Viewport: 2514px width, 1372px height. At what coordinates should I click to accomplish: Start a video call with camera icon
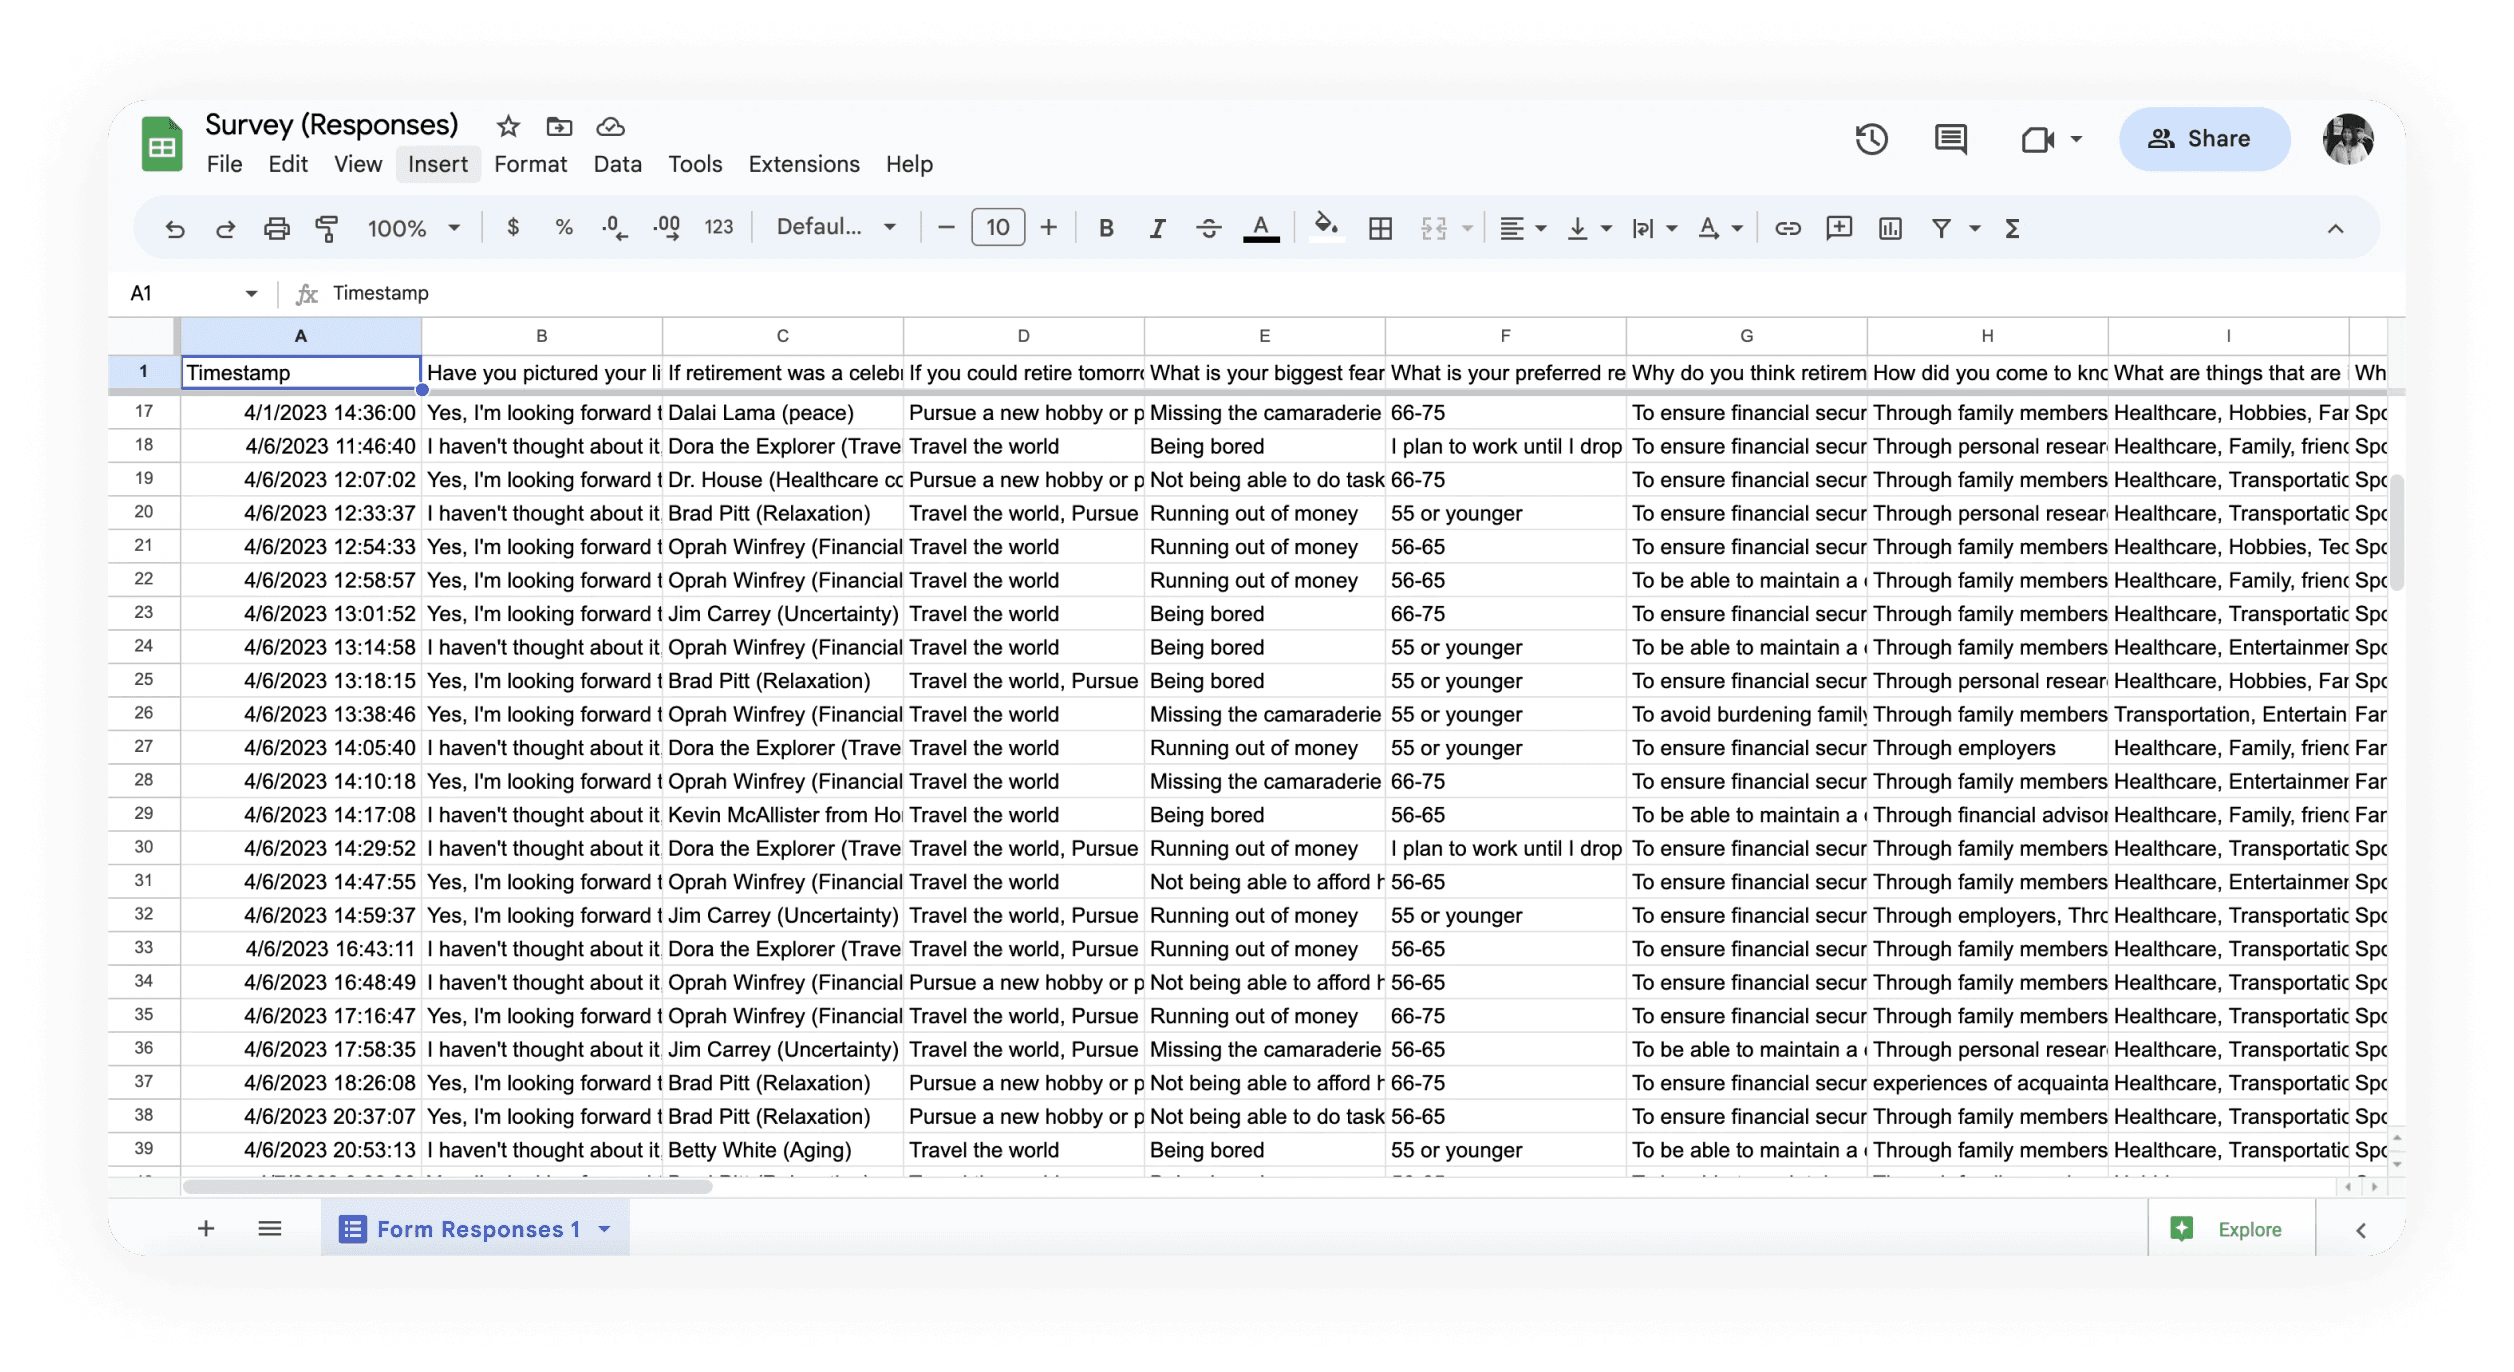(2038, 139)
